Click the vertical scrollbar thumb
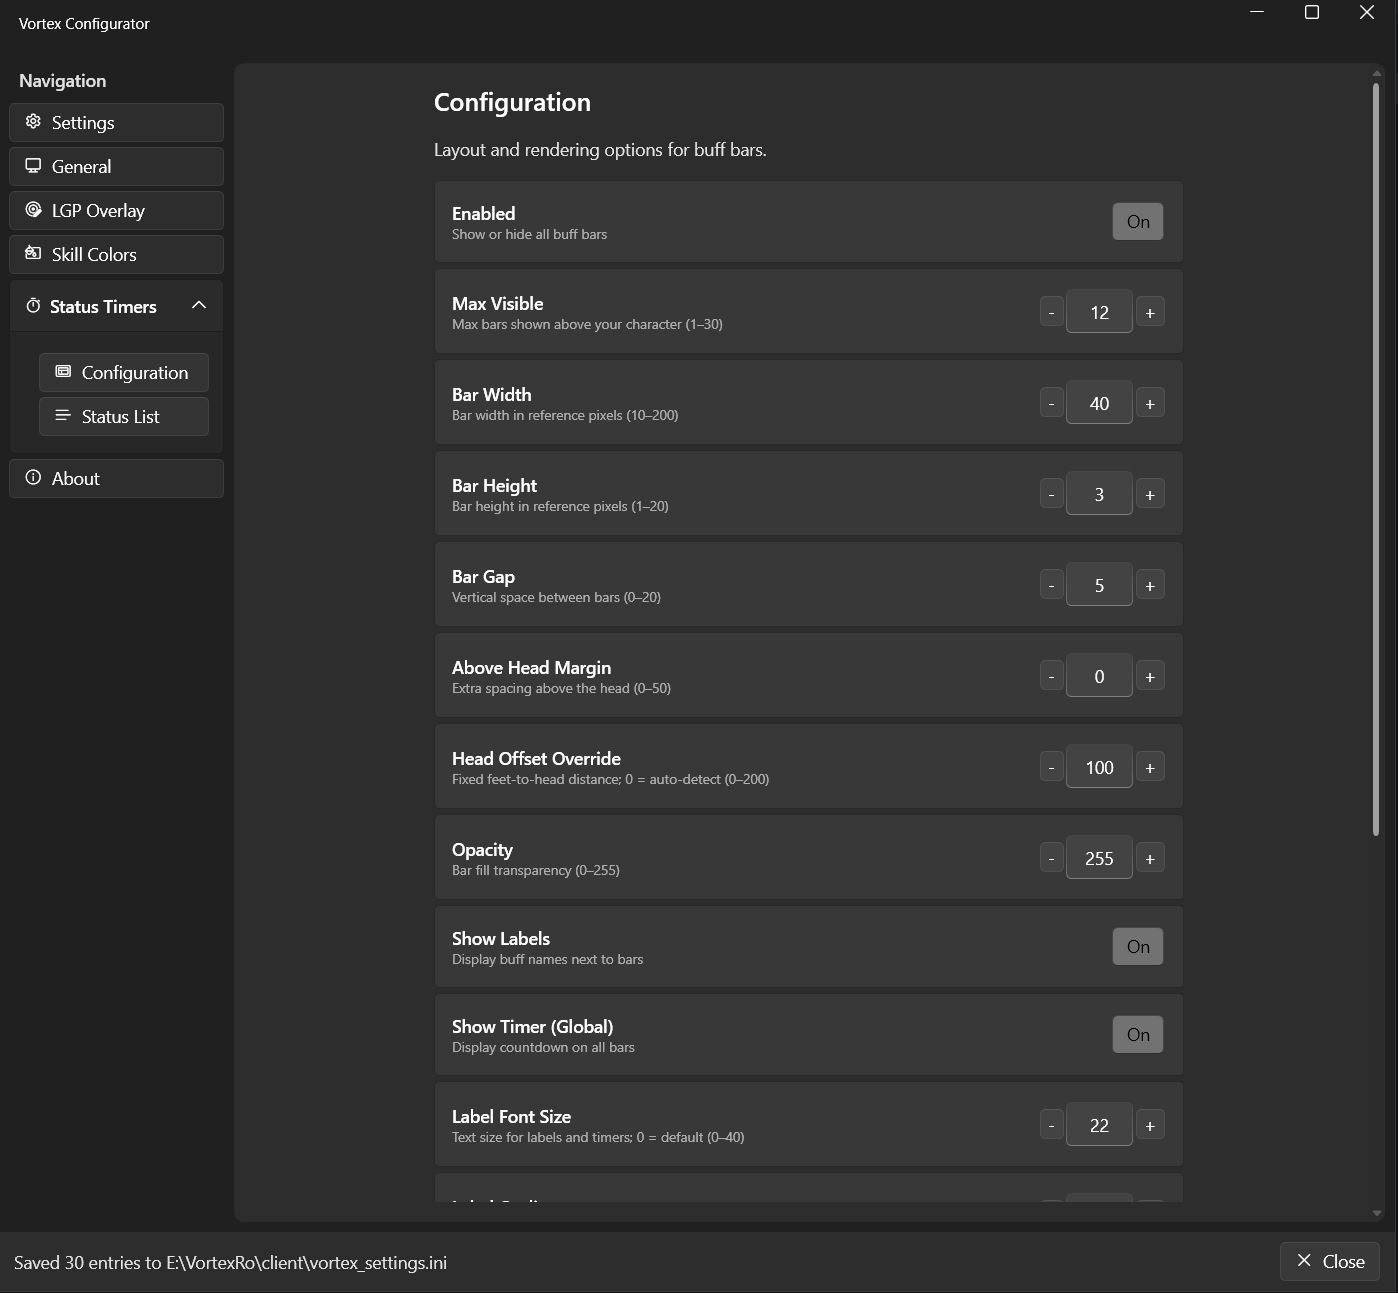Viewport: 1398px width, 1293px height. pos(1376,460)
